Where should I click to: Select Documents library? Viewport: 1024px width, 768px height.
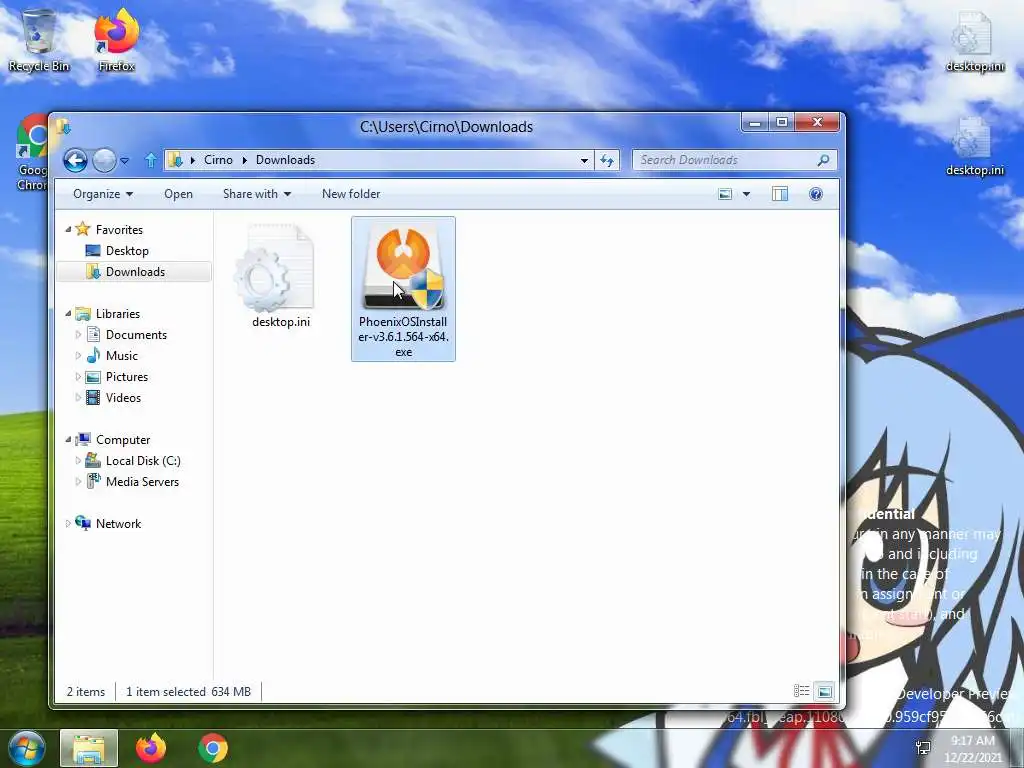point(136,334)
